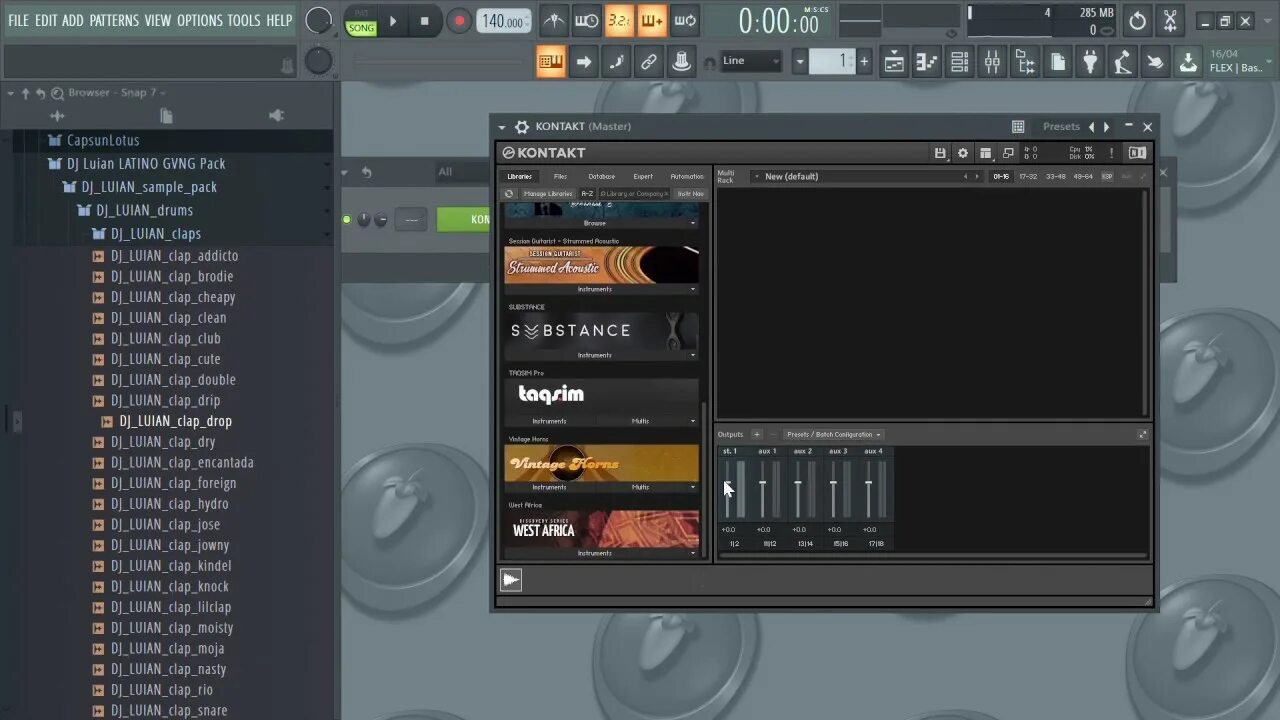Toggle the 3-2-1 countdown before recording
1280x720 pixels.
pos(619,20)
